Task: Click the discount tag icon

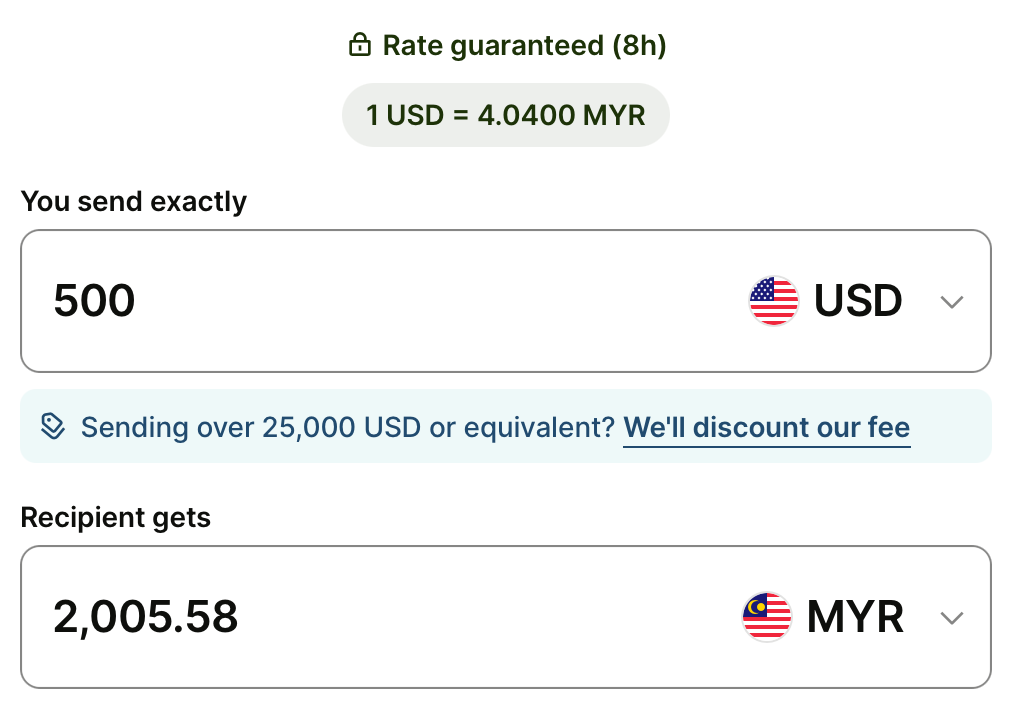Action: click(53, 427)
